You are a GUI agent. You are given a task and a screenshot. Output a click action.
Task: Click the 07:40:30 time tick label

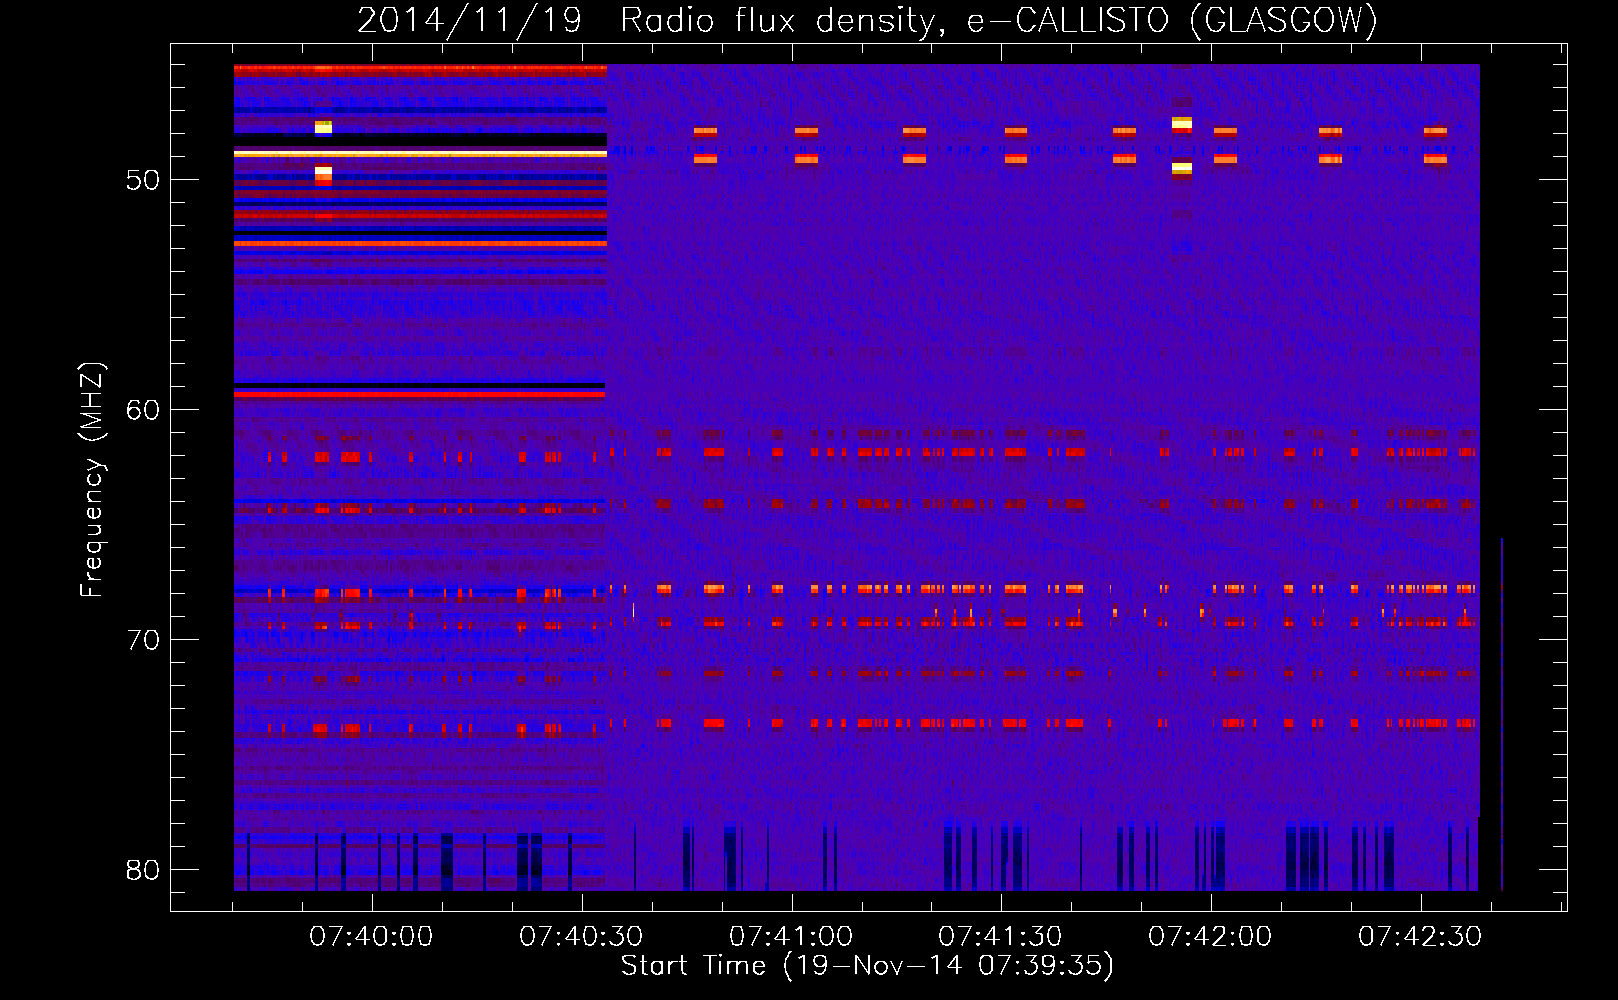click(x=581, y=937)
